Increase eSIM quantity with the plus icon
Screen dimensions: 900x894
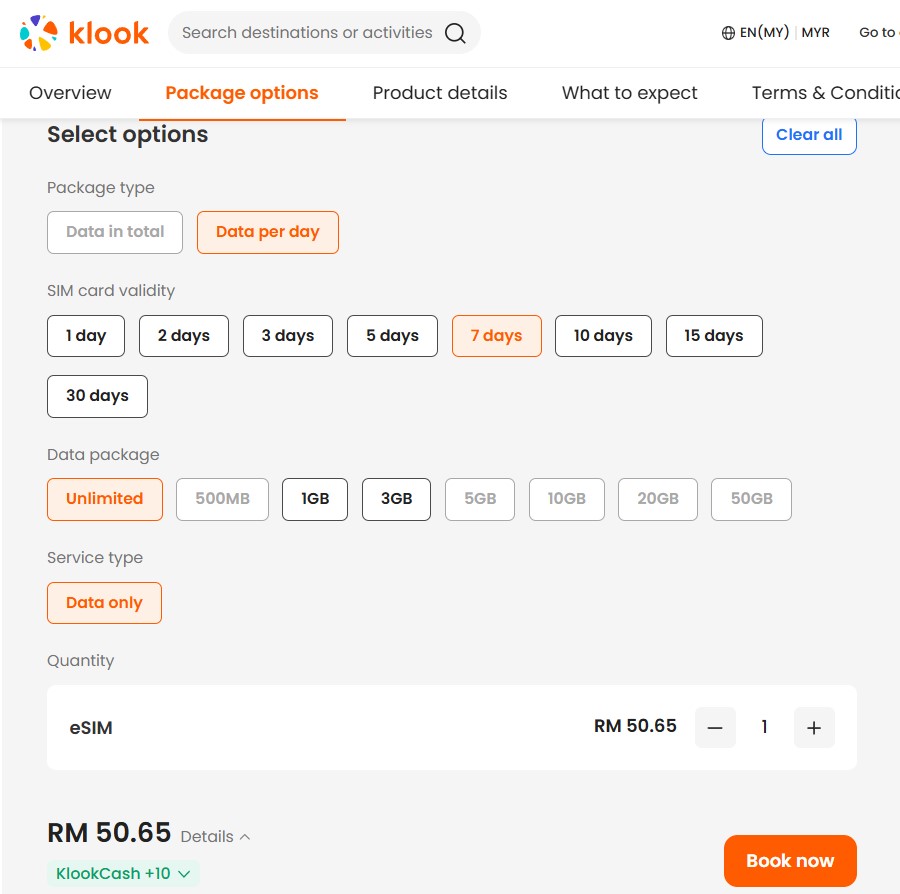[x=814, y=727]
